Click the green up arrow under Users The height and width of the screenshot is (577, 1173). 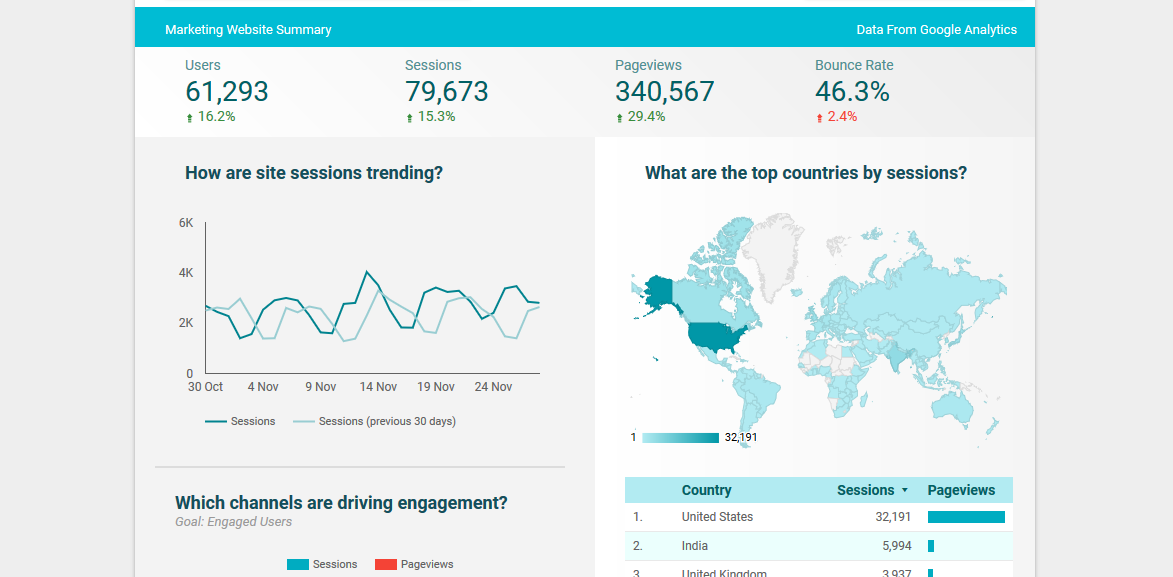[x=189, y=118]
